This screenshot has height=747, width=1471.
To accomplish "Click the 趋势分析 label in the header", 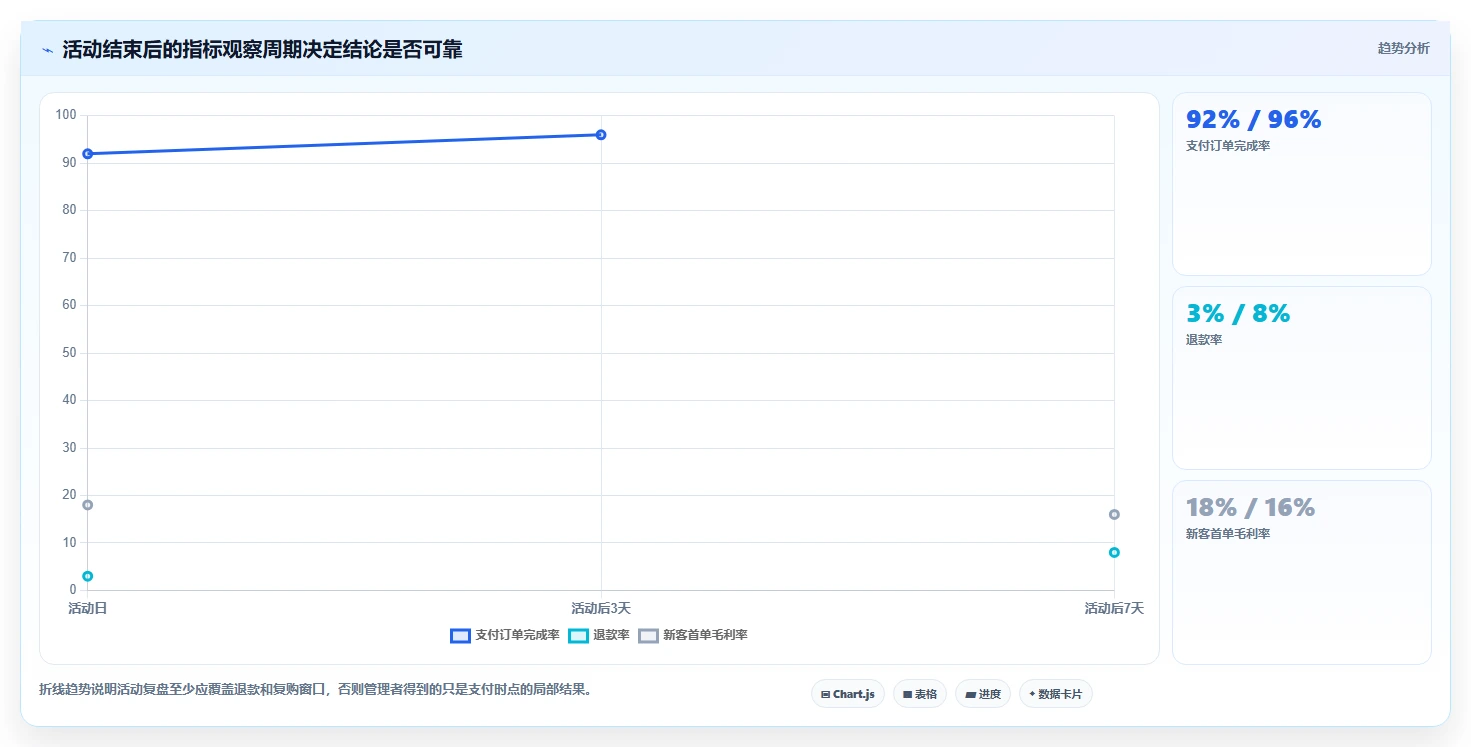I will click(x=1403, y=48).
